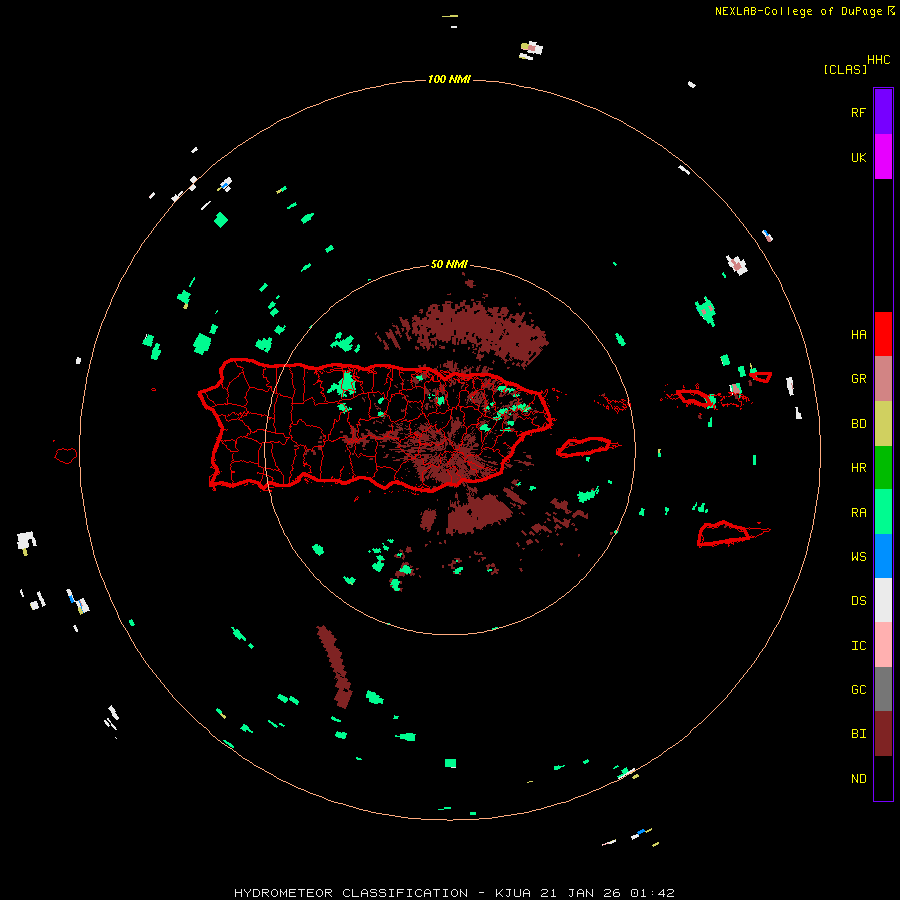Click the 50 NMI range ring label
The height and width of the screenshot is (900, 900).
449,264
